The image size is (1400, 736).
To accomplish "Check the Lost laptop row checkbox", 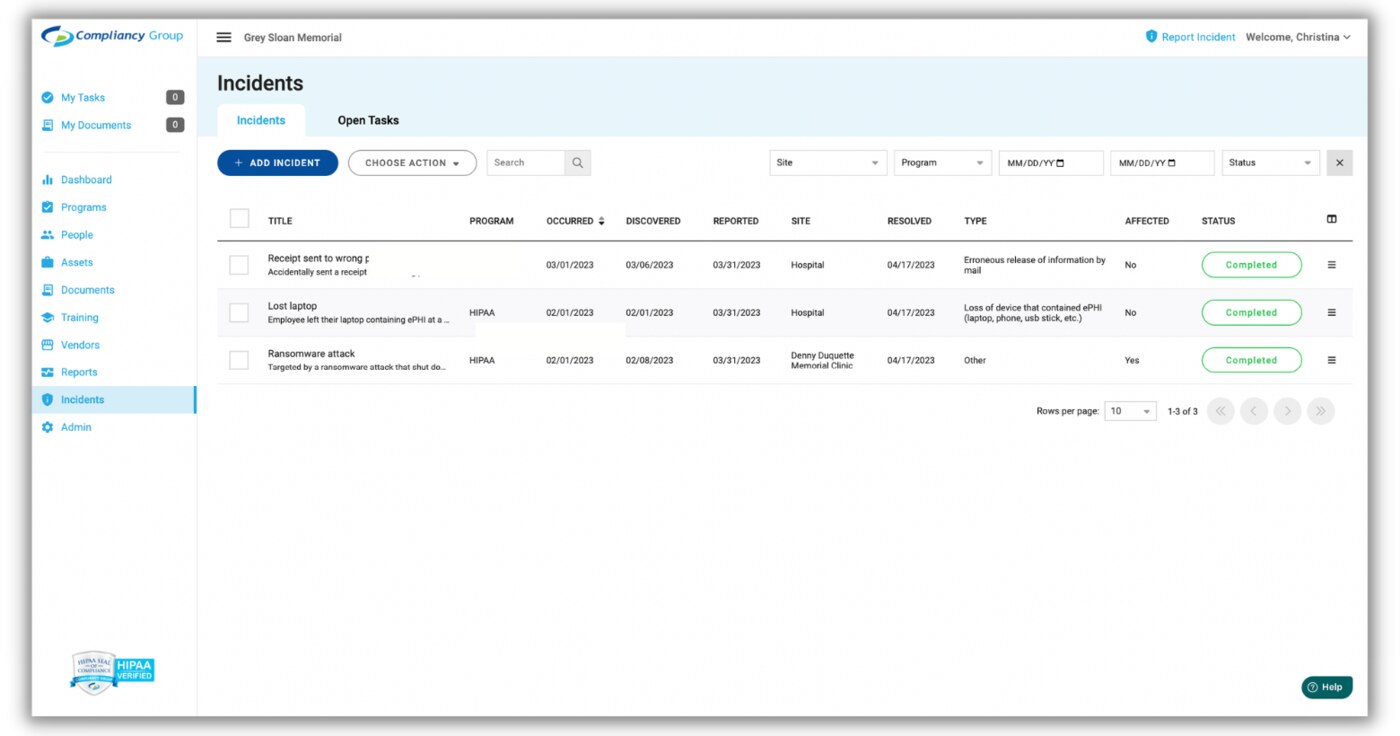I will click(239, 313).
